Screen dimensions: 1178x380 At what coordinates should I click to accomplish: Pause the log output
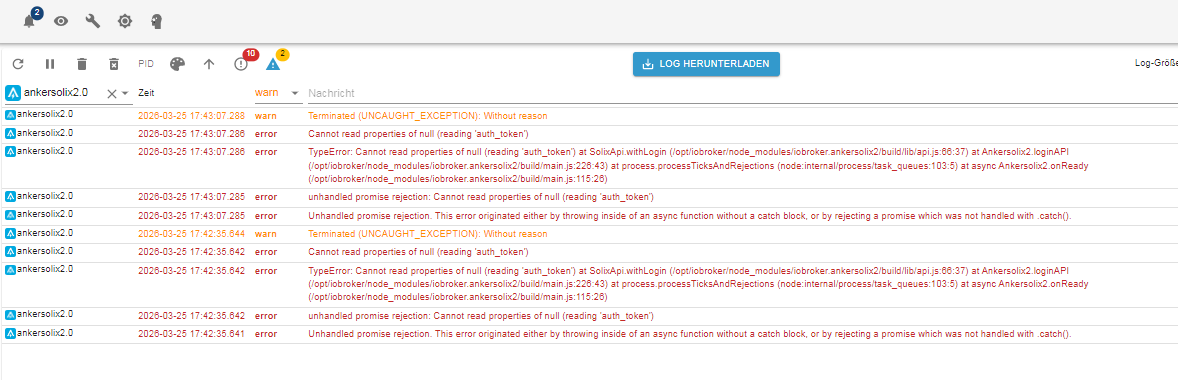[x=50, y=64]
